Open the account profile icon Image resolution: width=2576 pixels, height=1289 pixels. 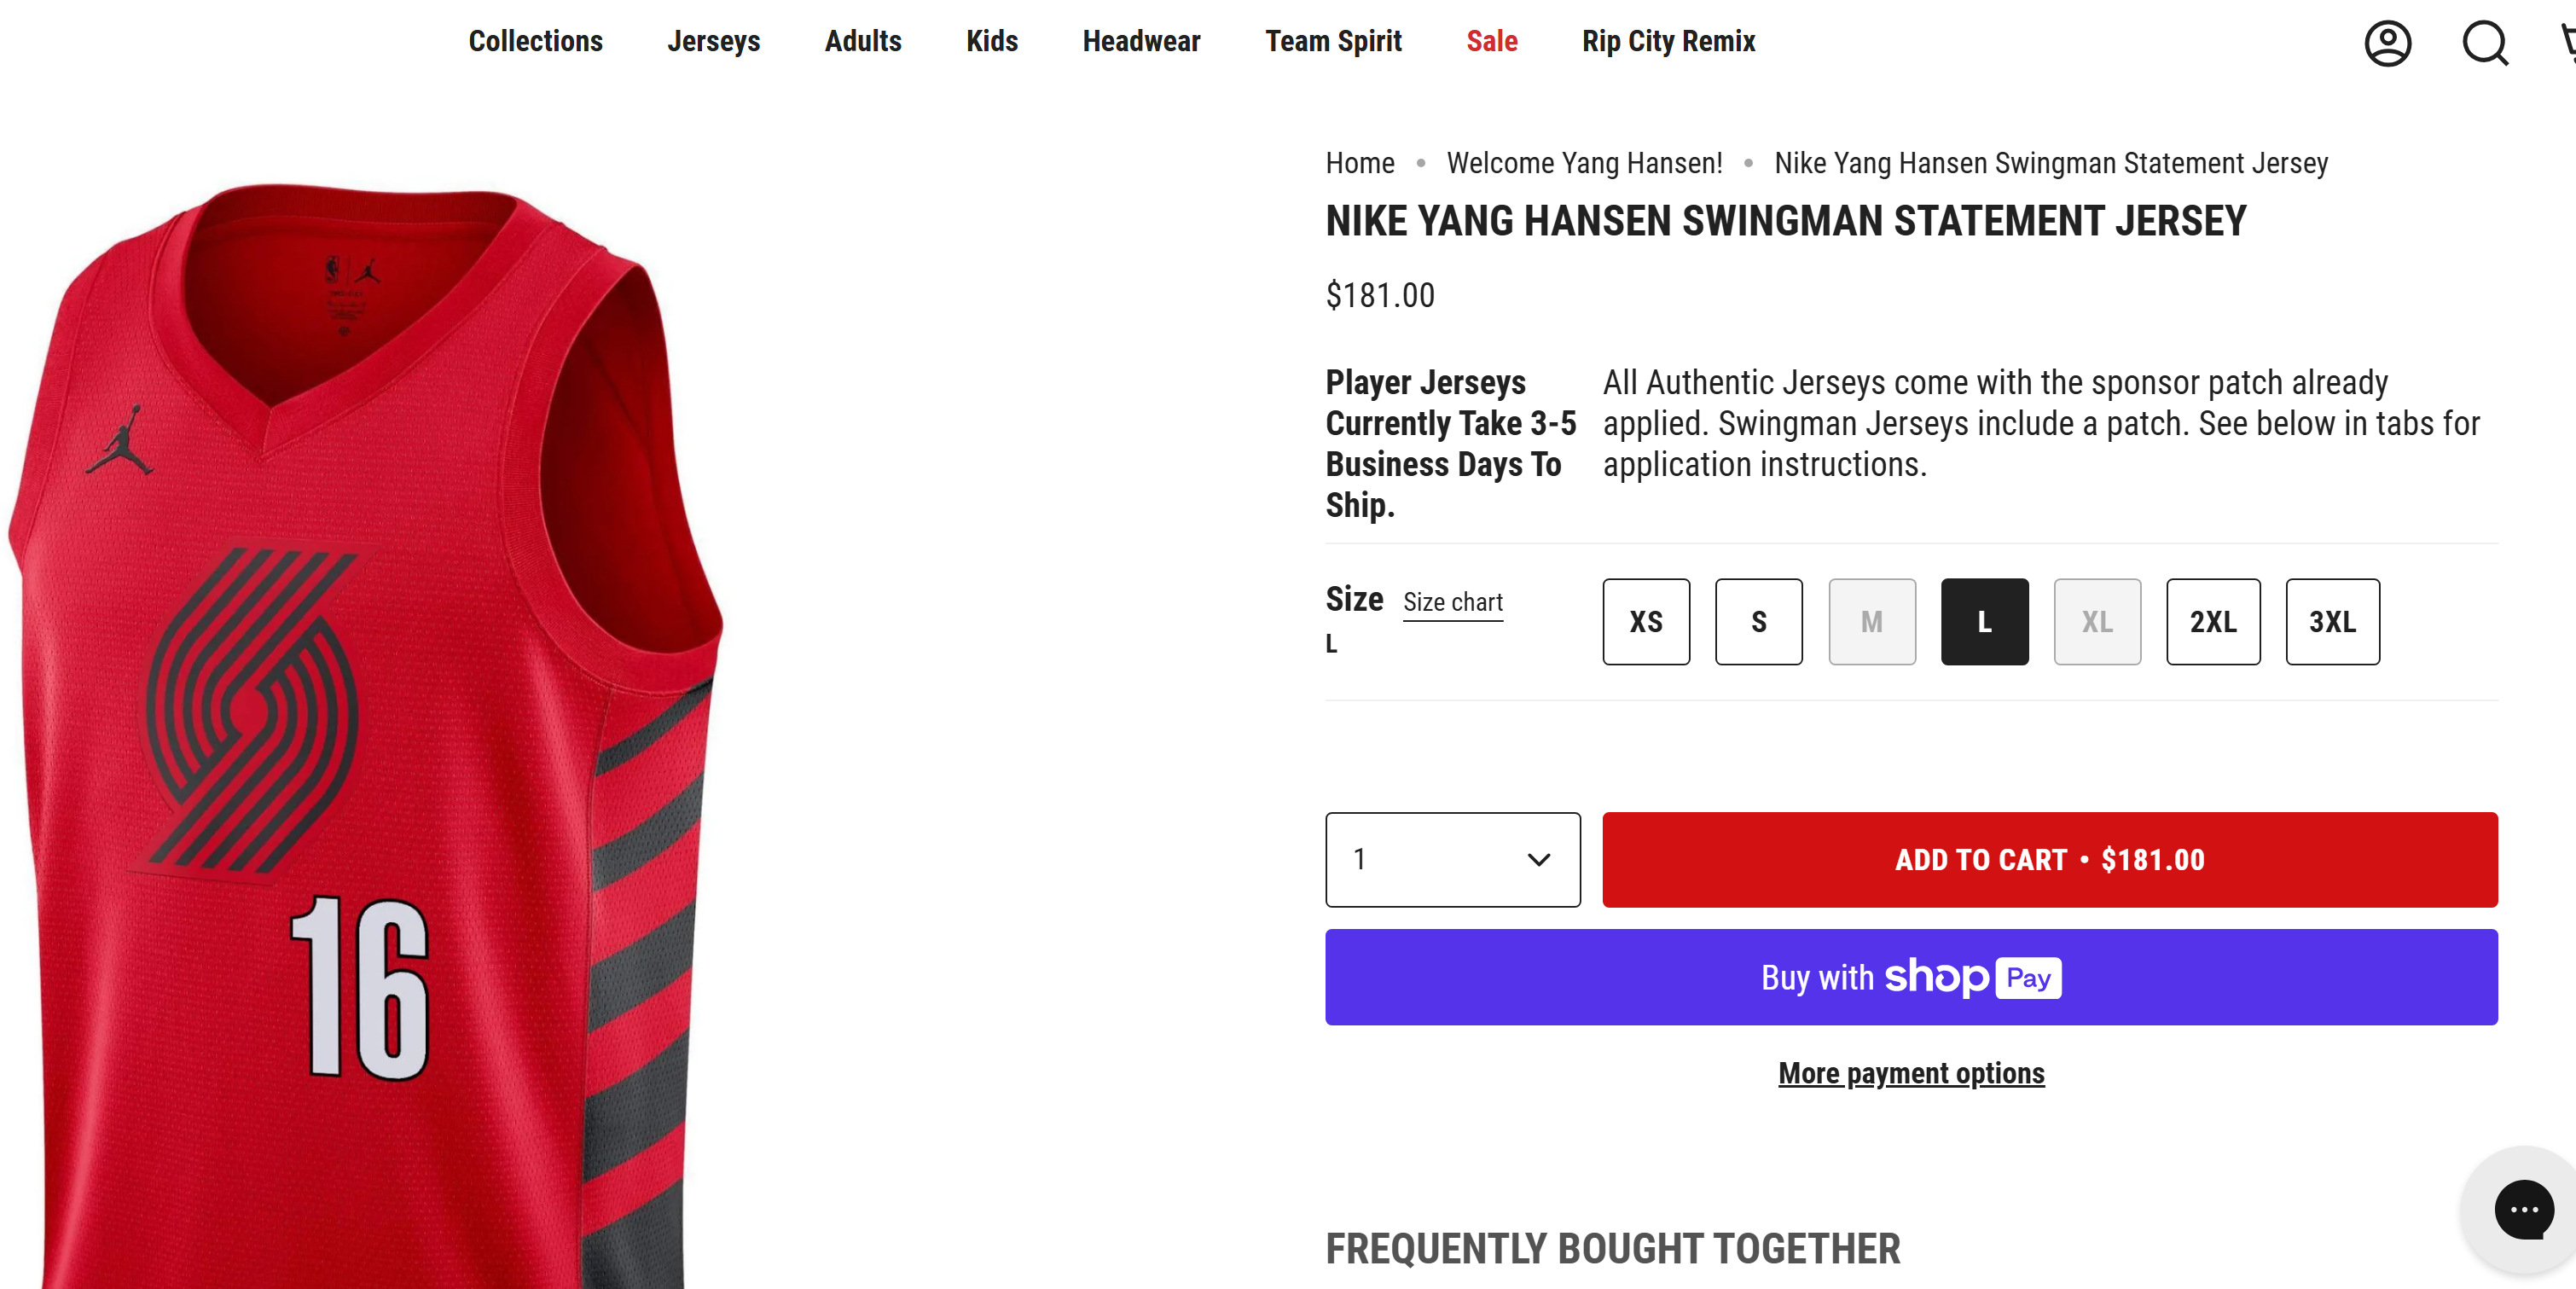point(2387,43)
